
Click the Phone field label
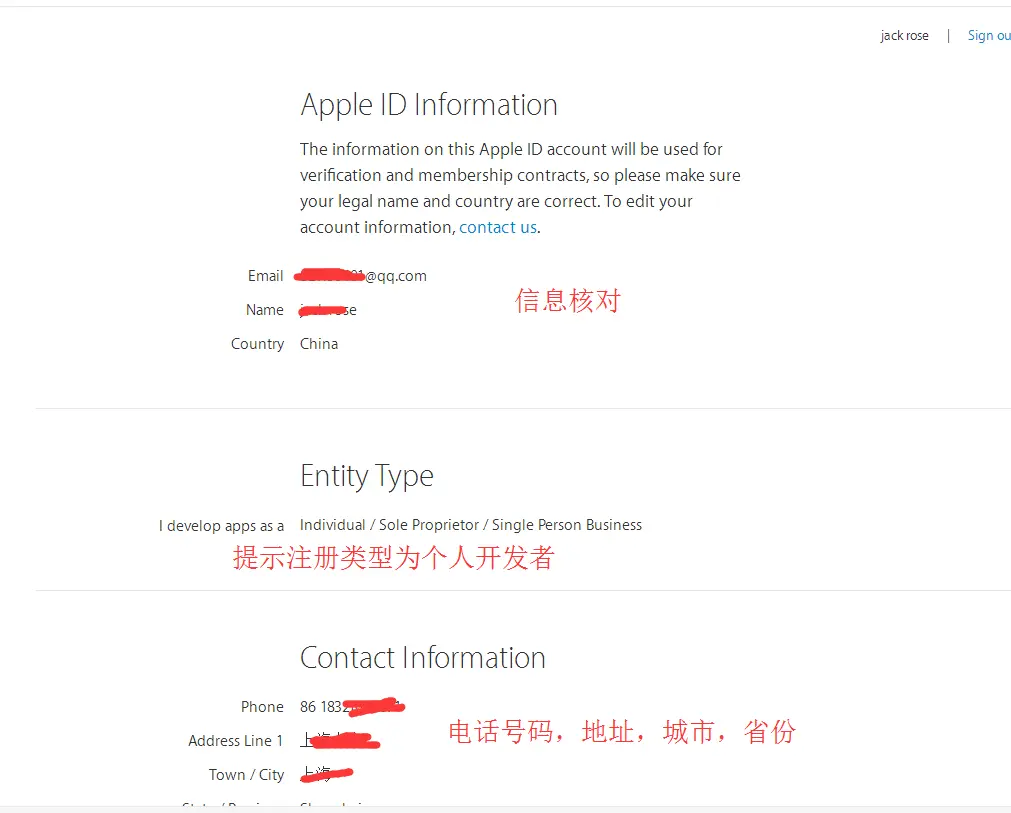[262, 707]
